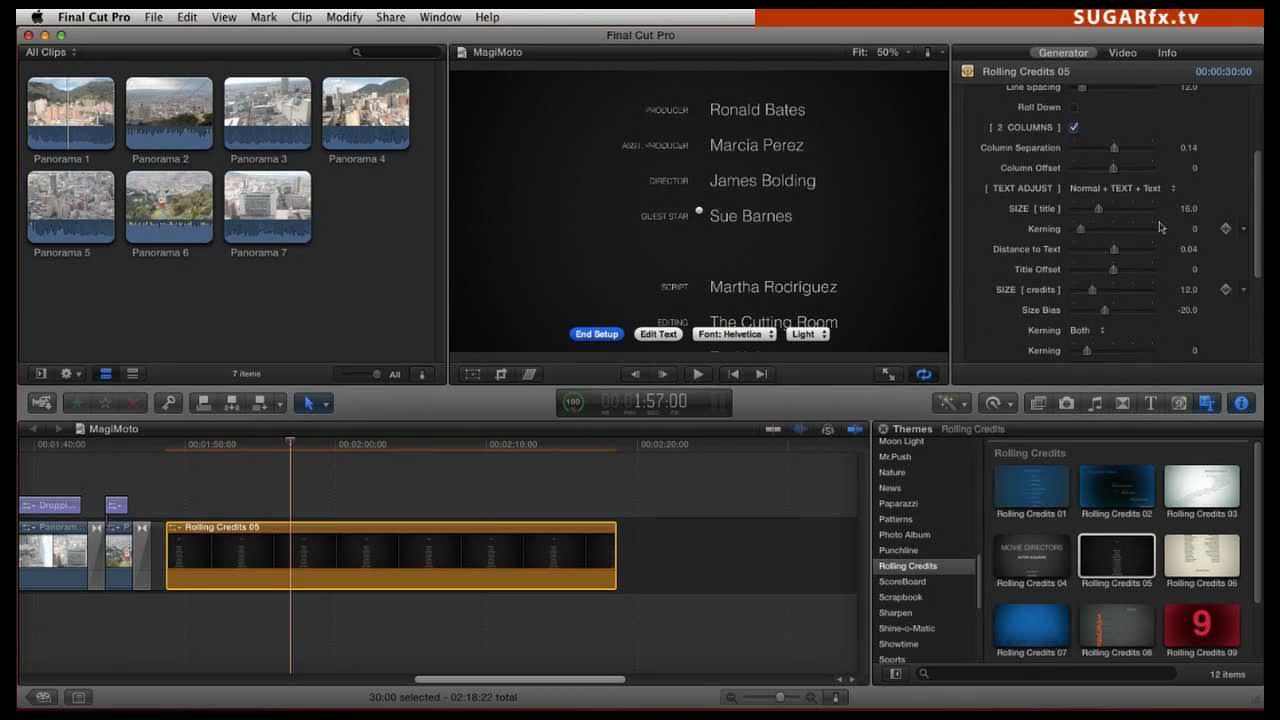
Task: Adjust the Column Separation slider
Action: coord(1113,148)
